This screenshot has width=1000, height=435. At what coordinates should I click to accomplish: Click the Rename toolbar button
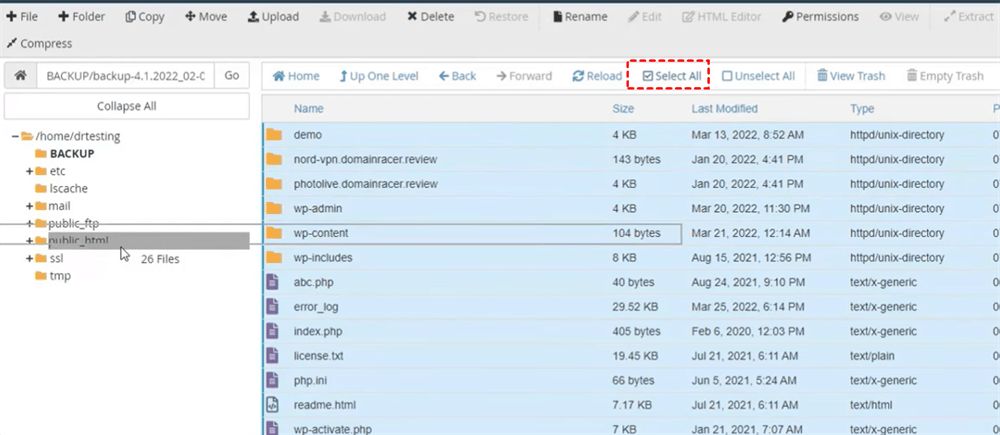point(580,17)
